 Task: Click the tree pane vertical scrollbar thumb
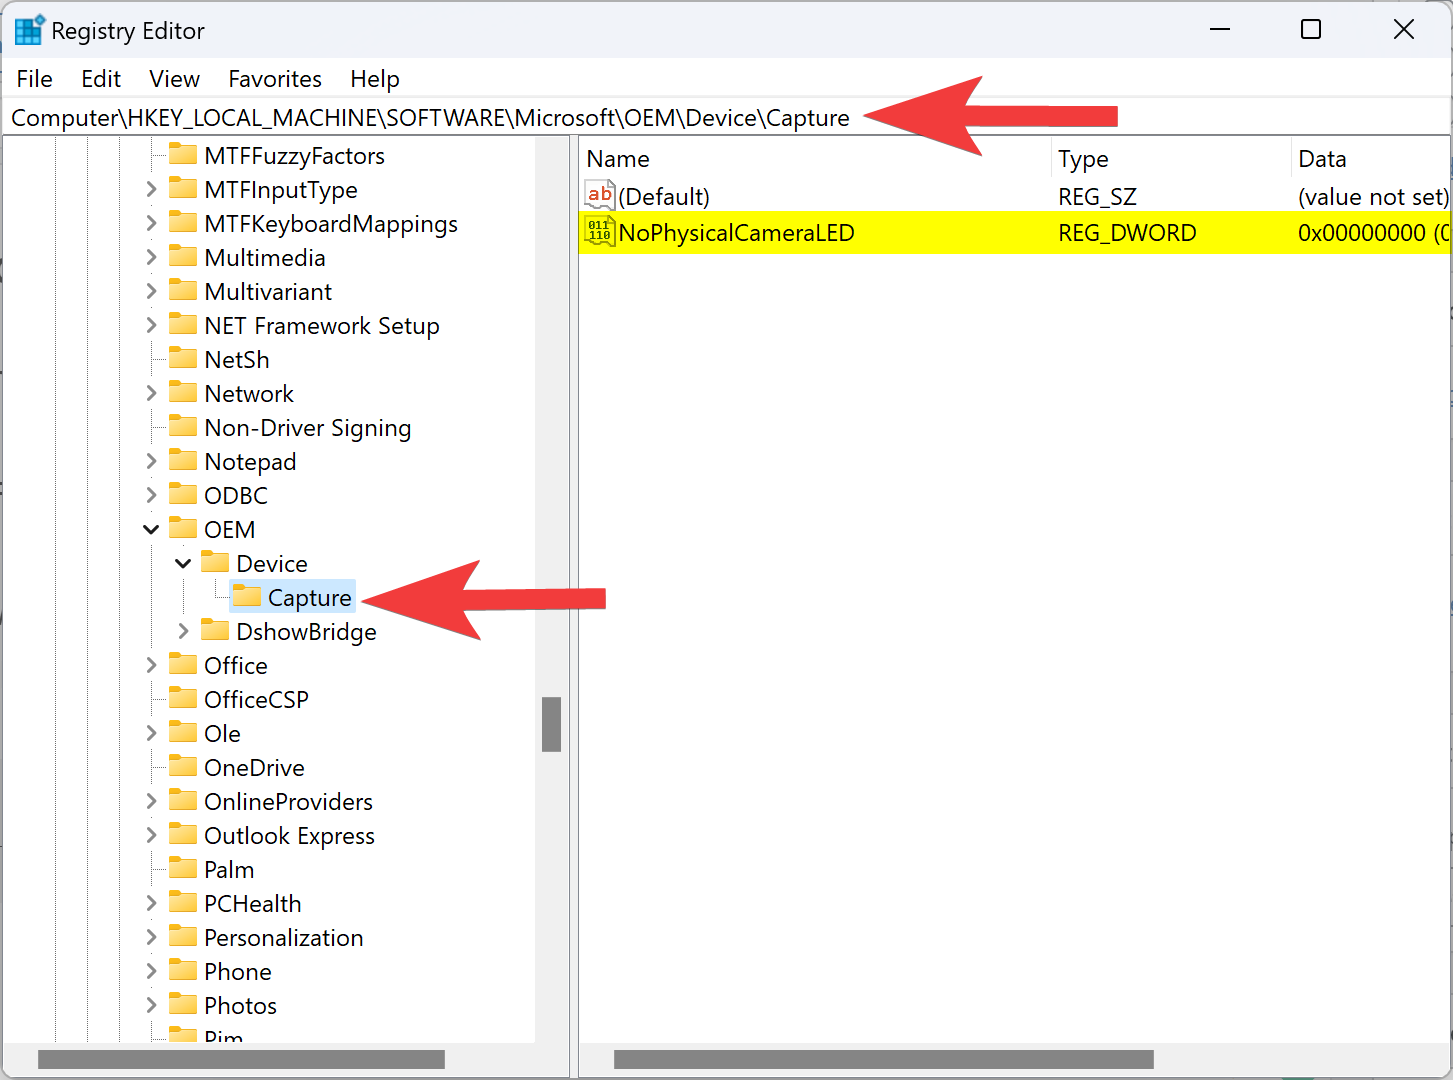click(551, 724)
